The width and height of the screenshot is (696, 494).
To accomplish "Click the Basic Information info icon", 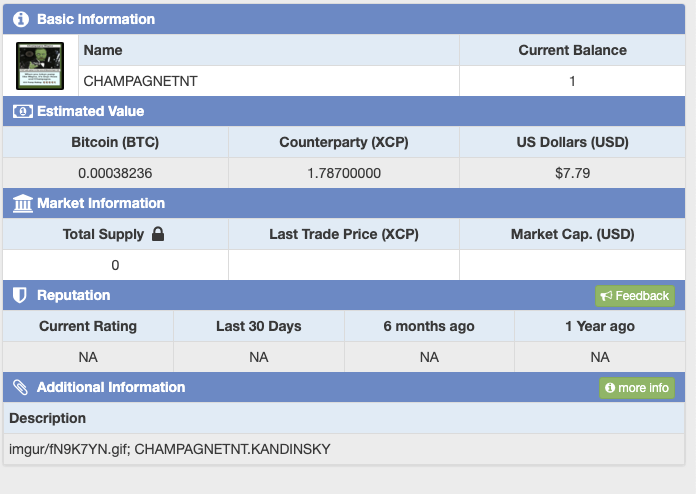I will coord(21,19).
